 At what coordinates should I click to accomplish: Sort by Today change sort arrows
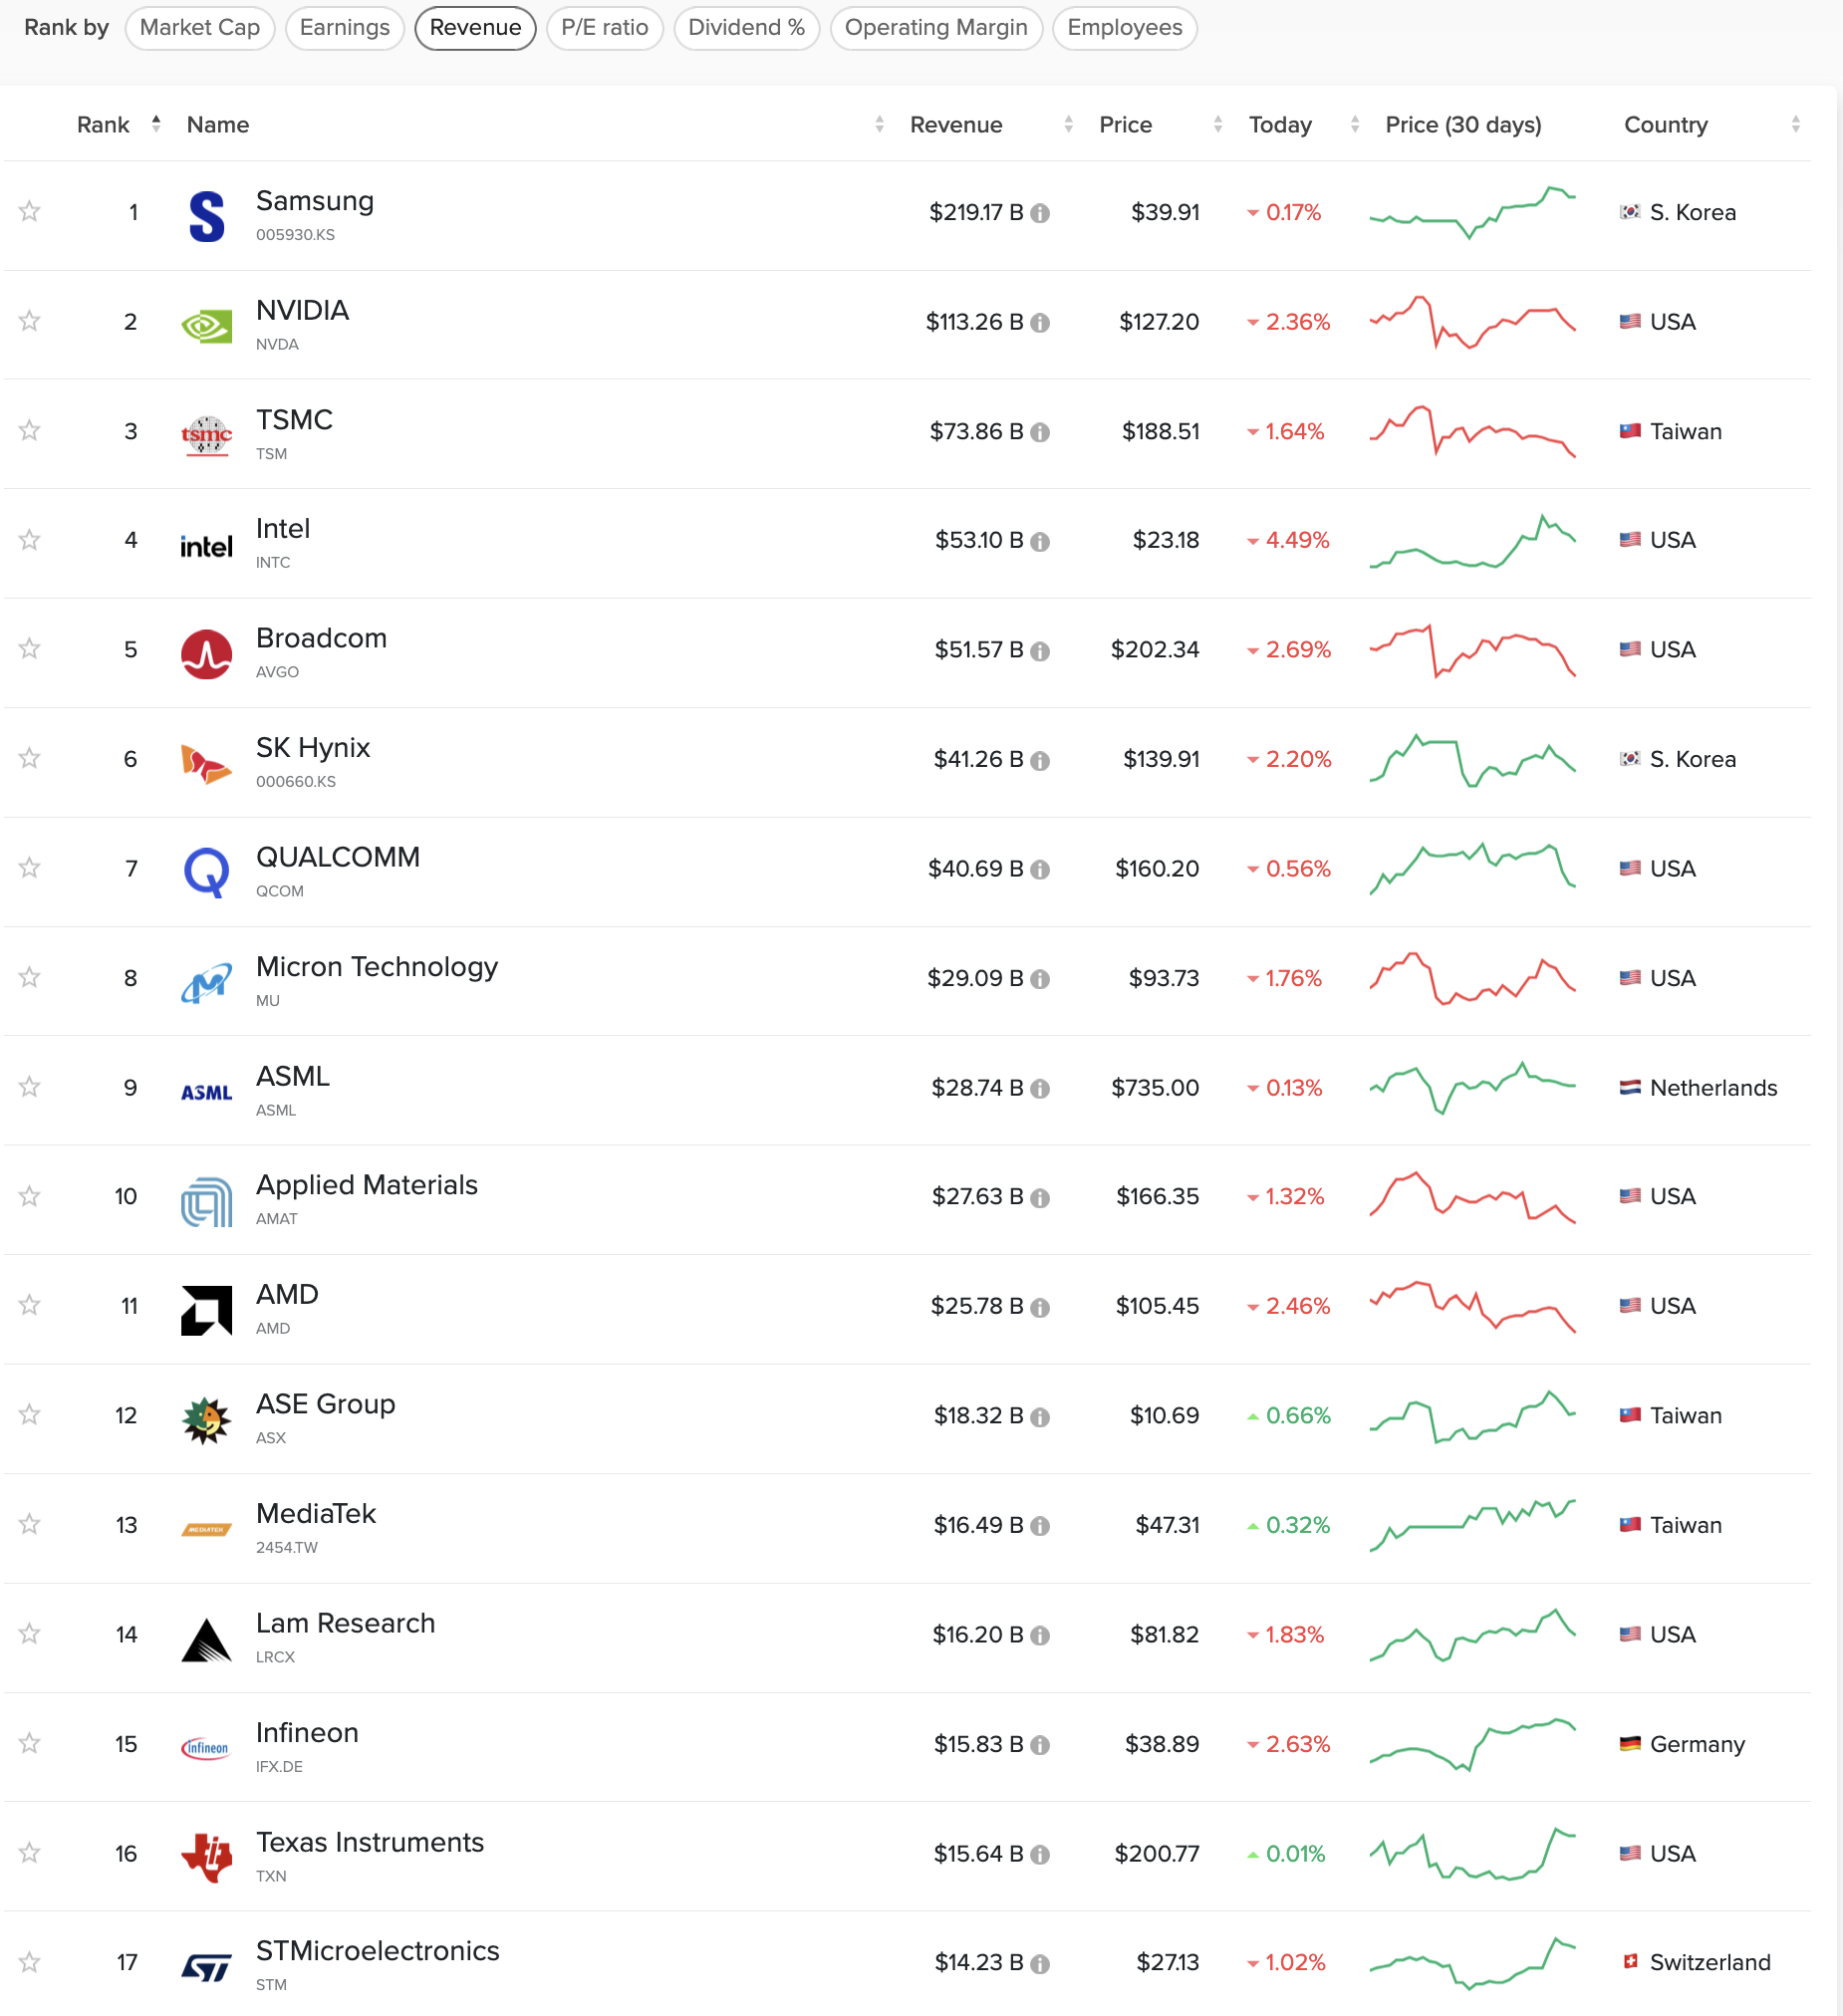coord(1354,124)
